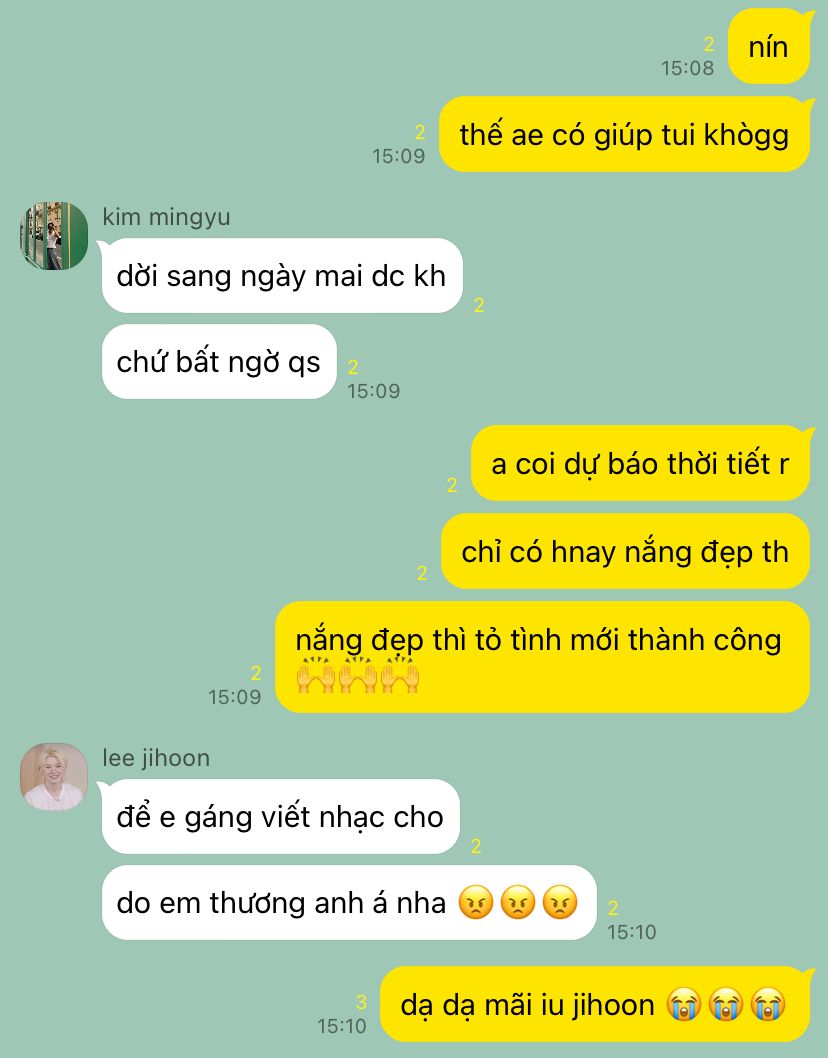Tap the first angry face emoji

[476, 902]
